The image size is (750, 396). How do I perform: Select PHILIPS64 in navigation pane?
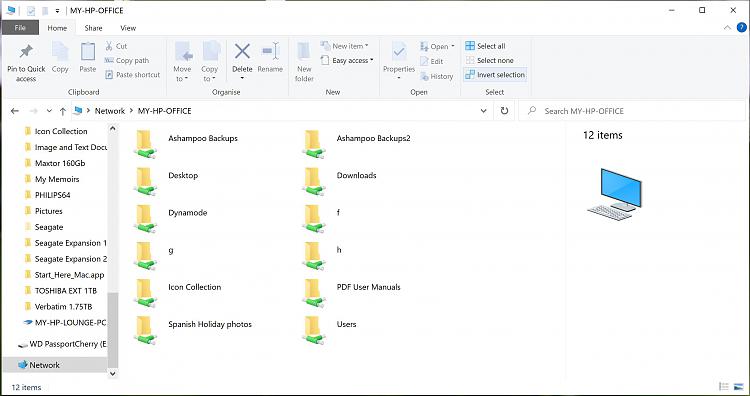pyautogui.click(x=47, y=195)
